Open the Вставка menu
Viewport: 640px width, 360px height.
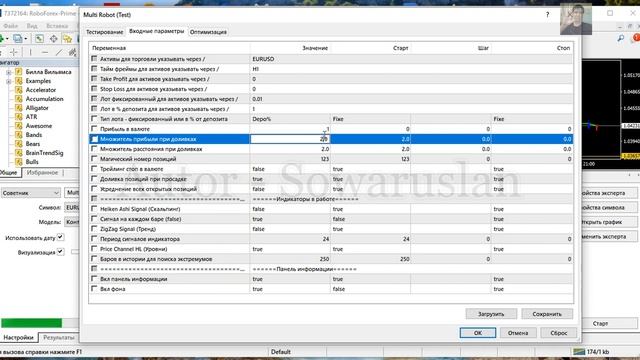tap(57, 26)
